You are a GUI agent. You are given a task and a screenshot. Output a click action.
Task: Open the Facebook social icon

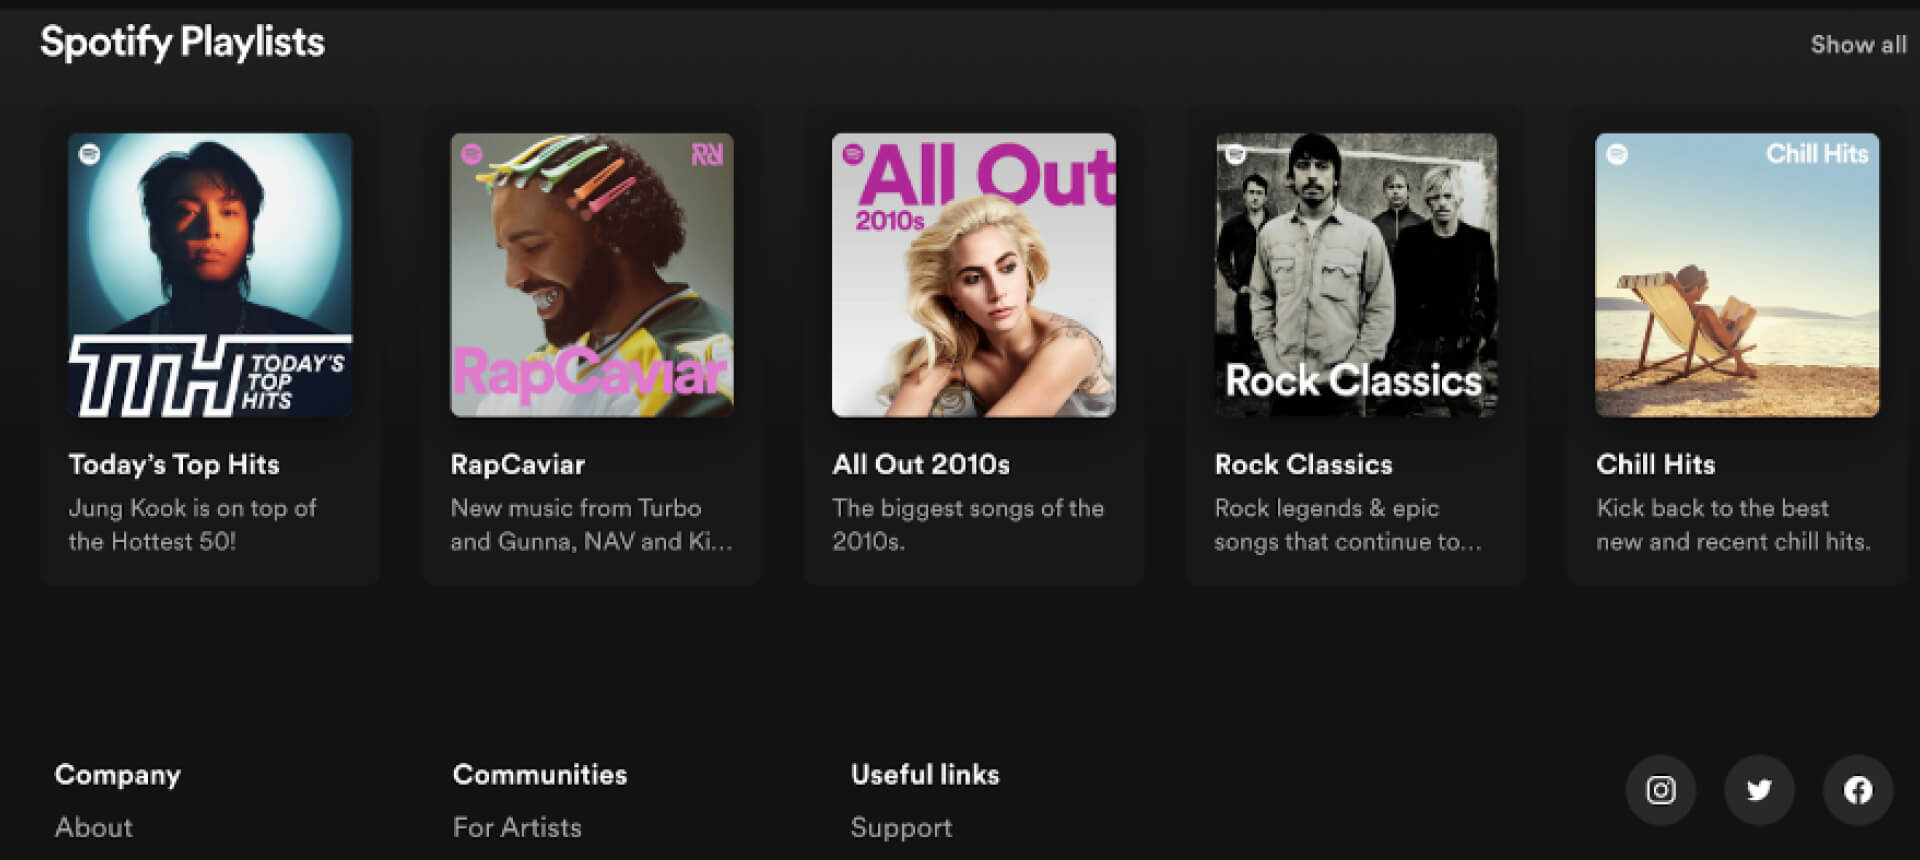[x=1858, y=790]
